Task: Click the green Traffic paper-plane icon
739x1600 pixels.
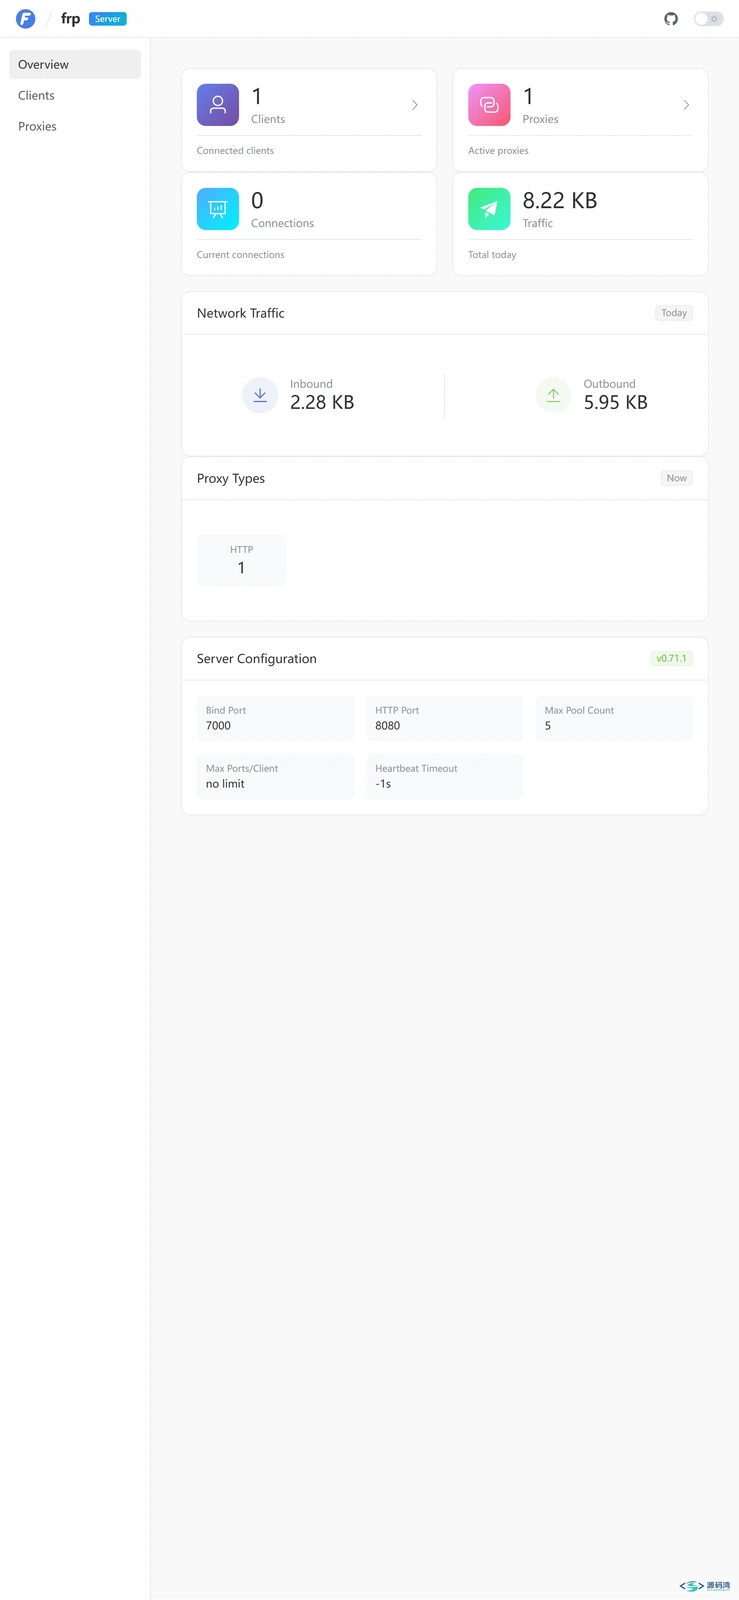Action: click(x=489, y=209)
